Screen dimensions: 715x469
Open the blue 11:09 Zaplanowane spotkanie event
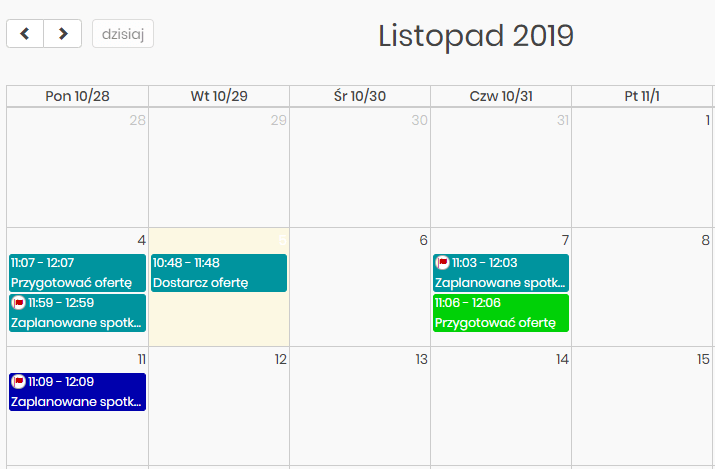tap(77, 392)
